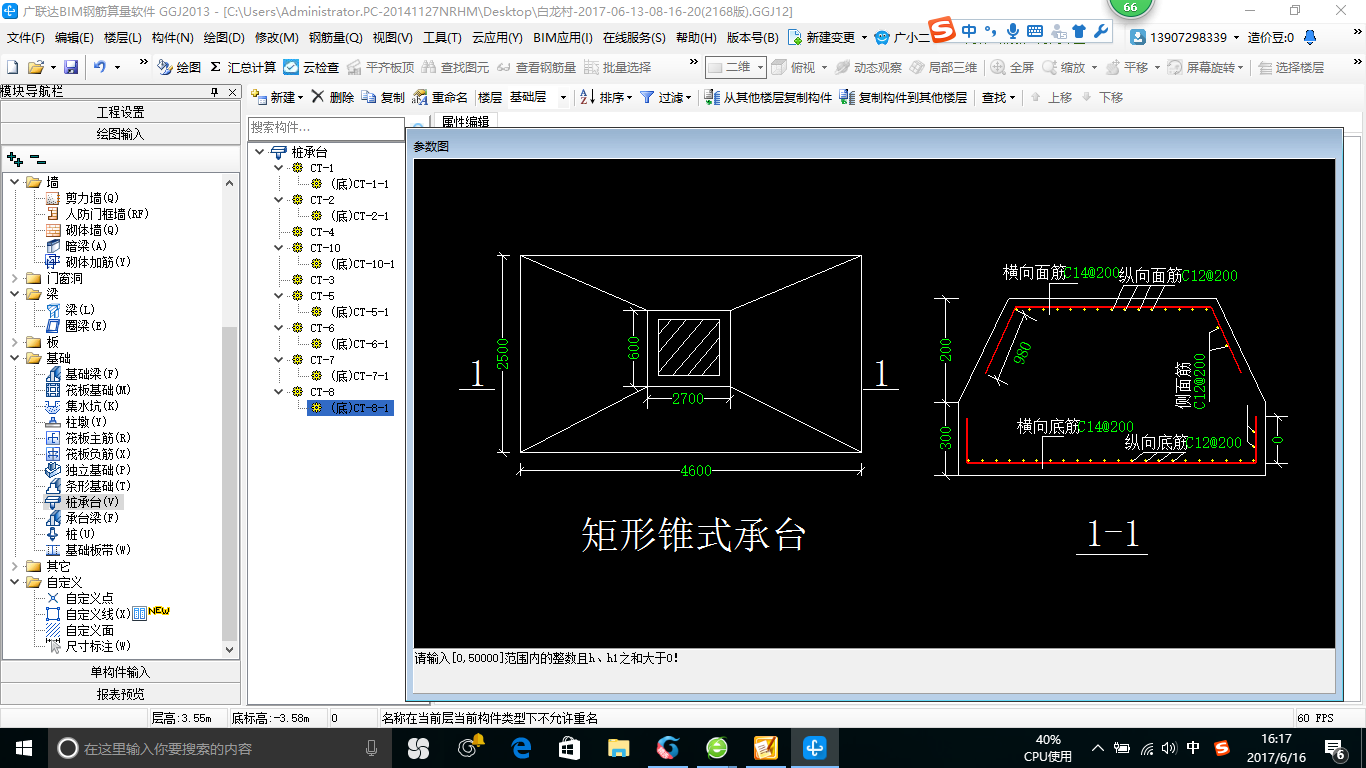Switch to the 属性编辑 tab

(x=465, y=121)
